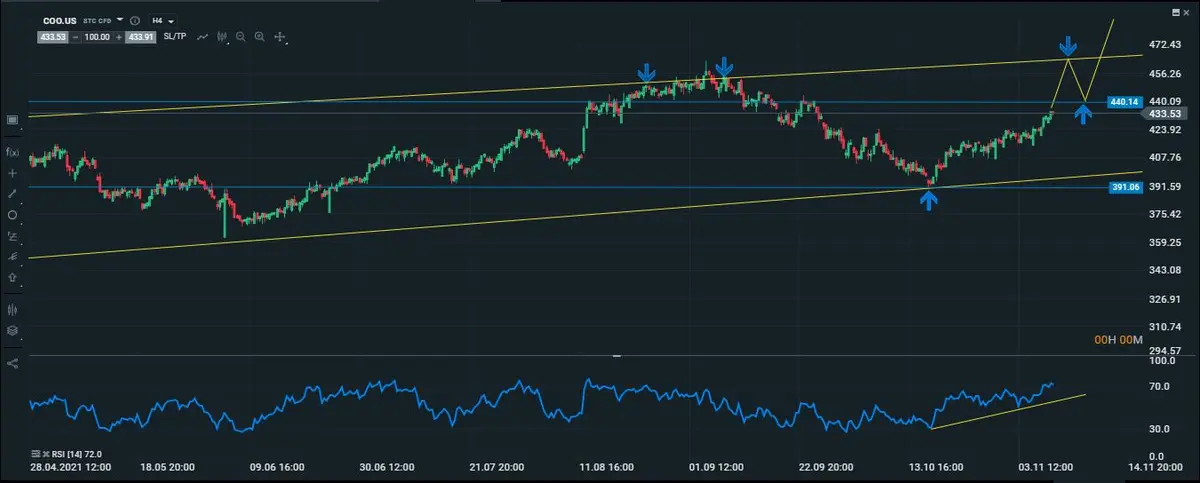
Task: Click the zoom out magnifier icon
Action: (241, 37)
